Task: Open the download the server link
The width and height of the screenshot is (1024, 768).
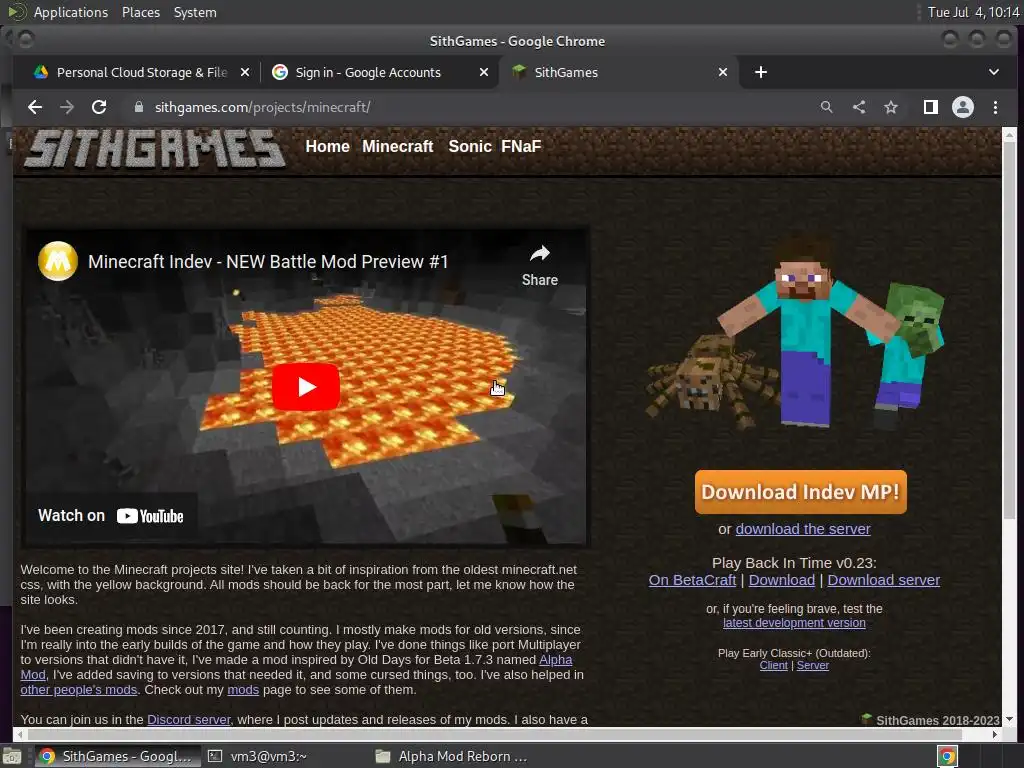Action: pos(803,529)
